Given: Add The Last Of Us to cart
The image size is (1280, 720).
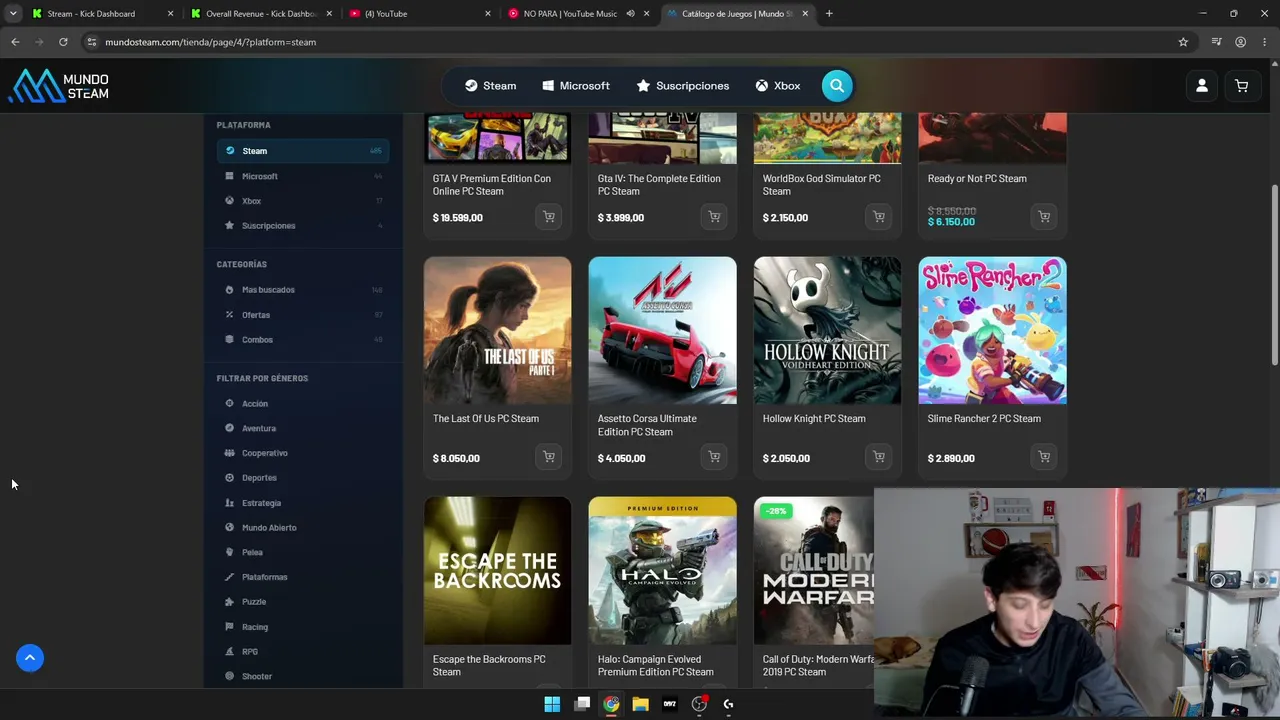Looking at the screenshot, I should coord(549,457).
